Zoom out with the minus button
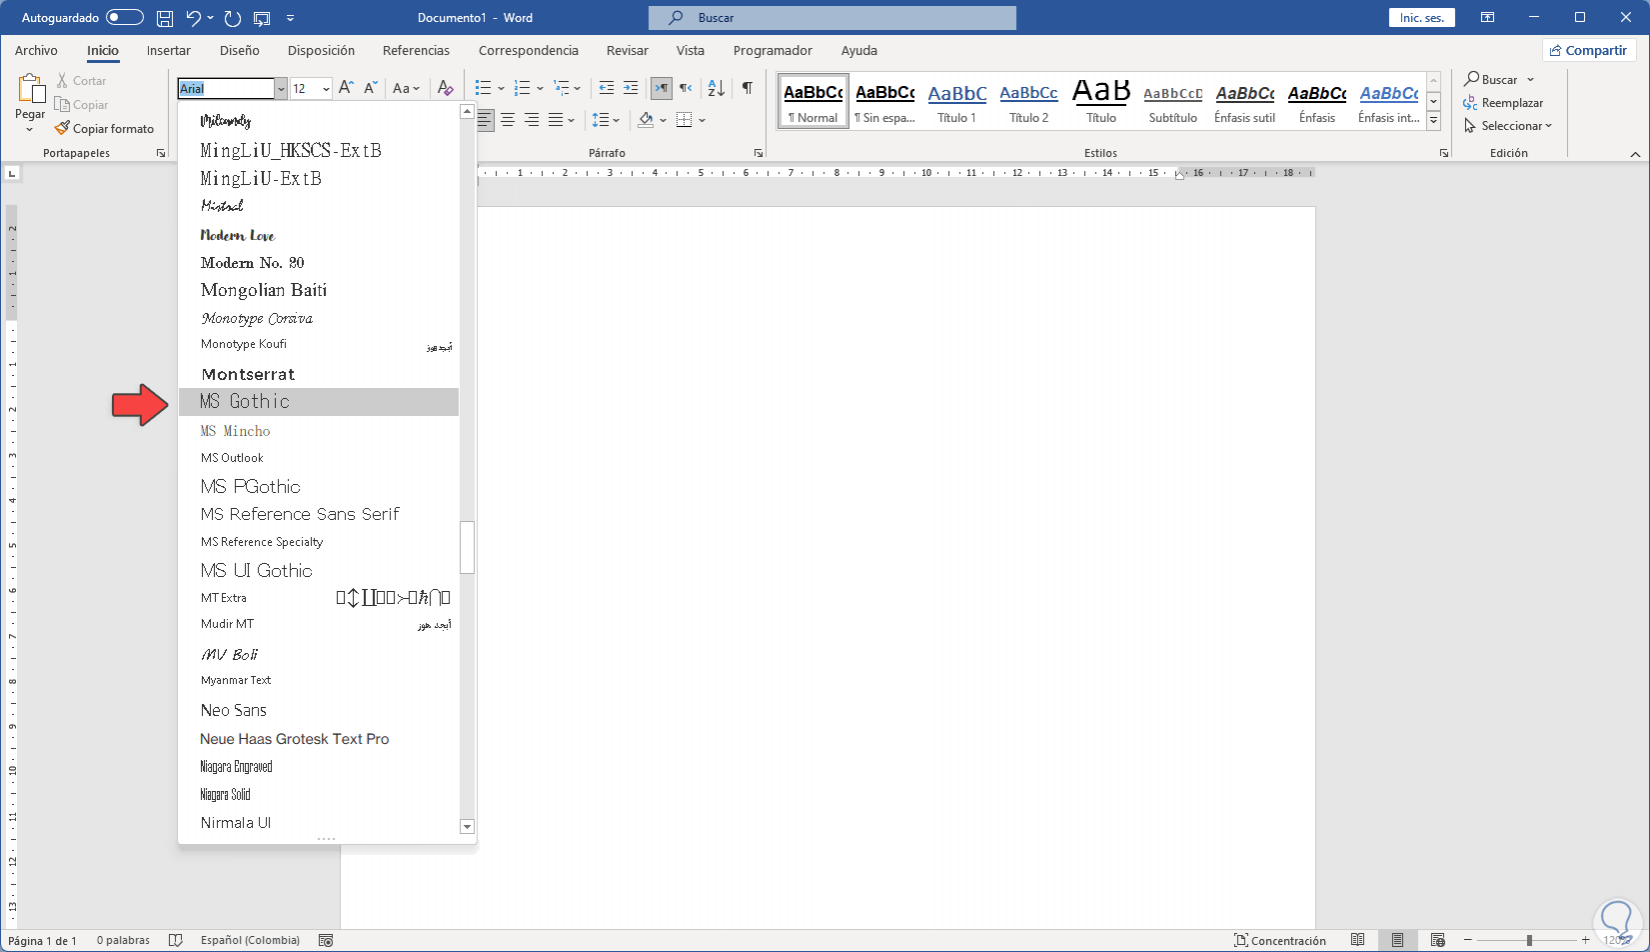Viewport: 1650px width, 952px height. (x=1468, y=940)
